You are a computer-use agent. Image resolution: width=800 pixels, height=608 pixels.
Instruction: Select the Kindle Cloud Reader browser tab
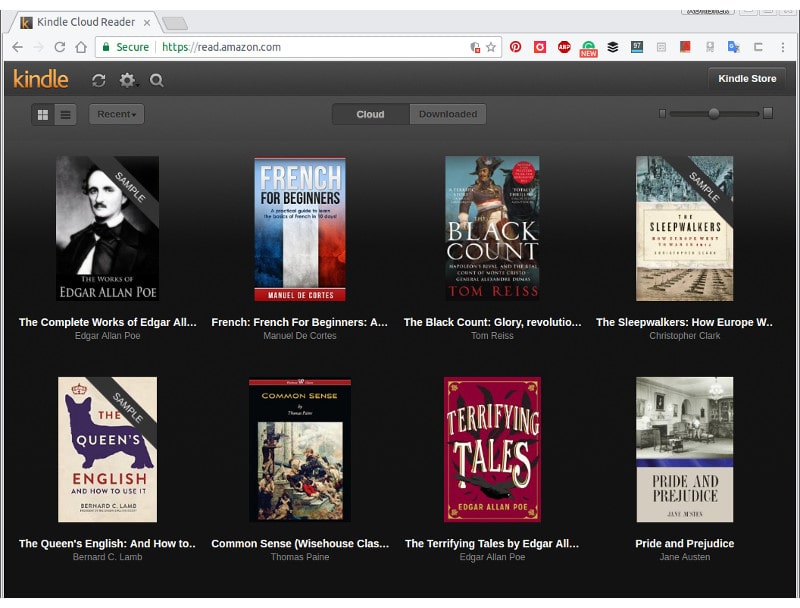point(85,22)
